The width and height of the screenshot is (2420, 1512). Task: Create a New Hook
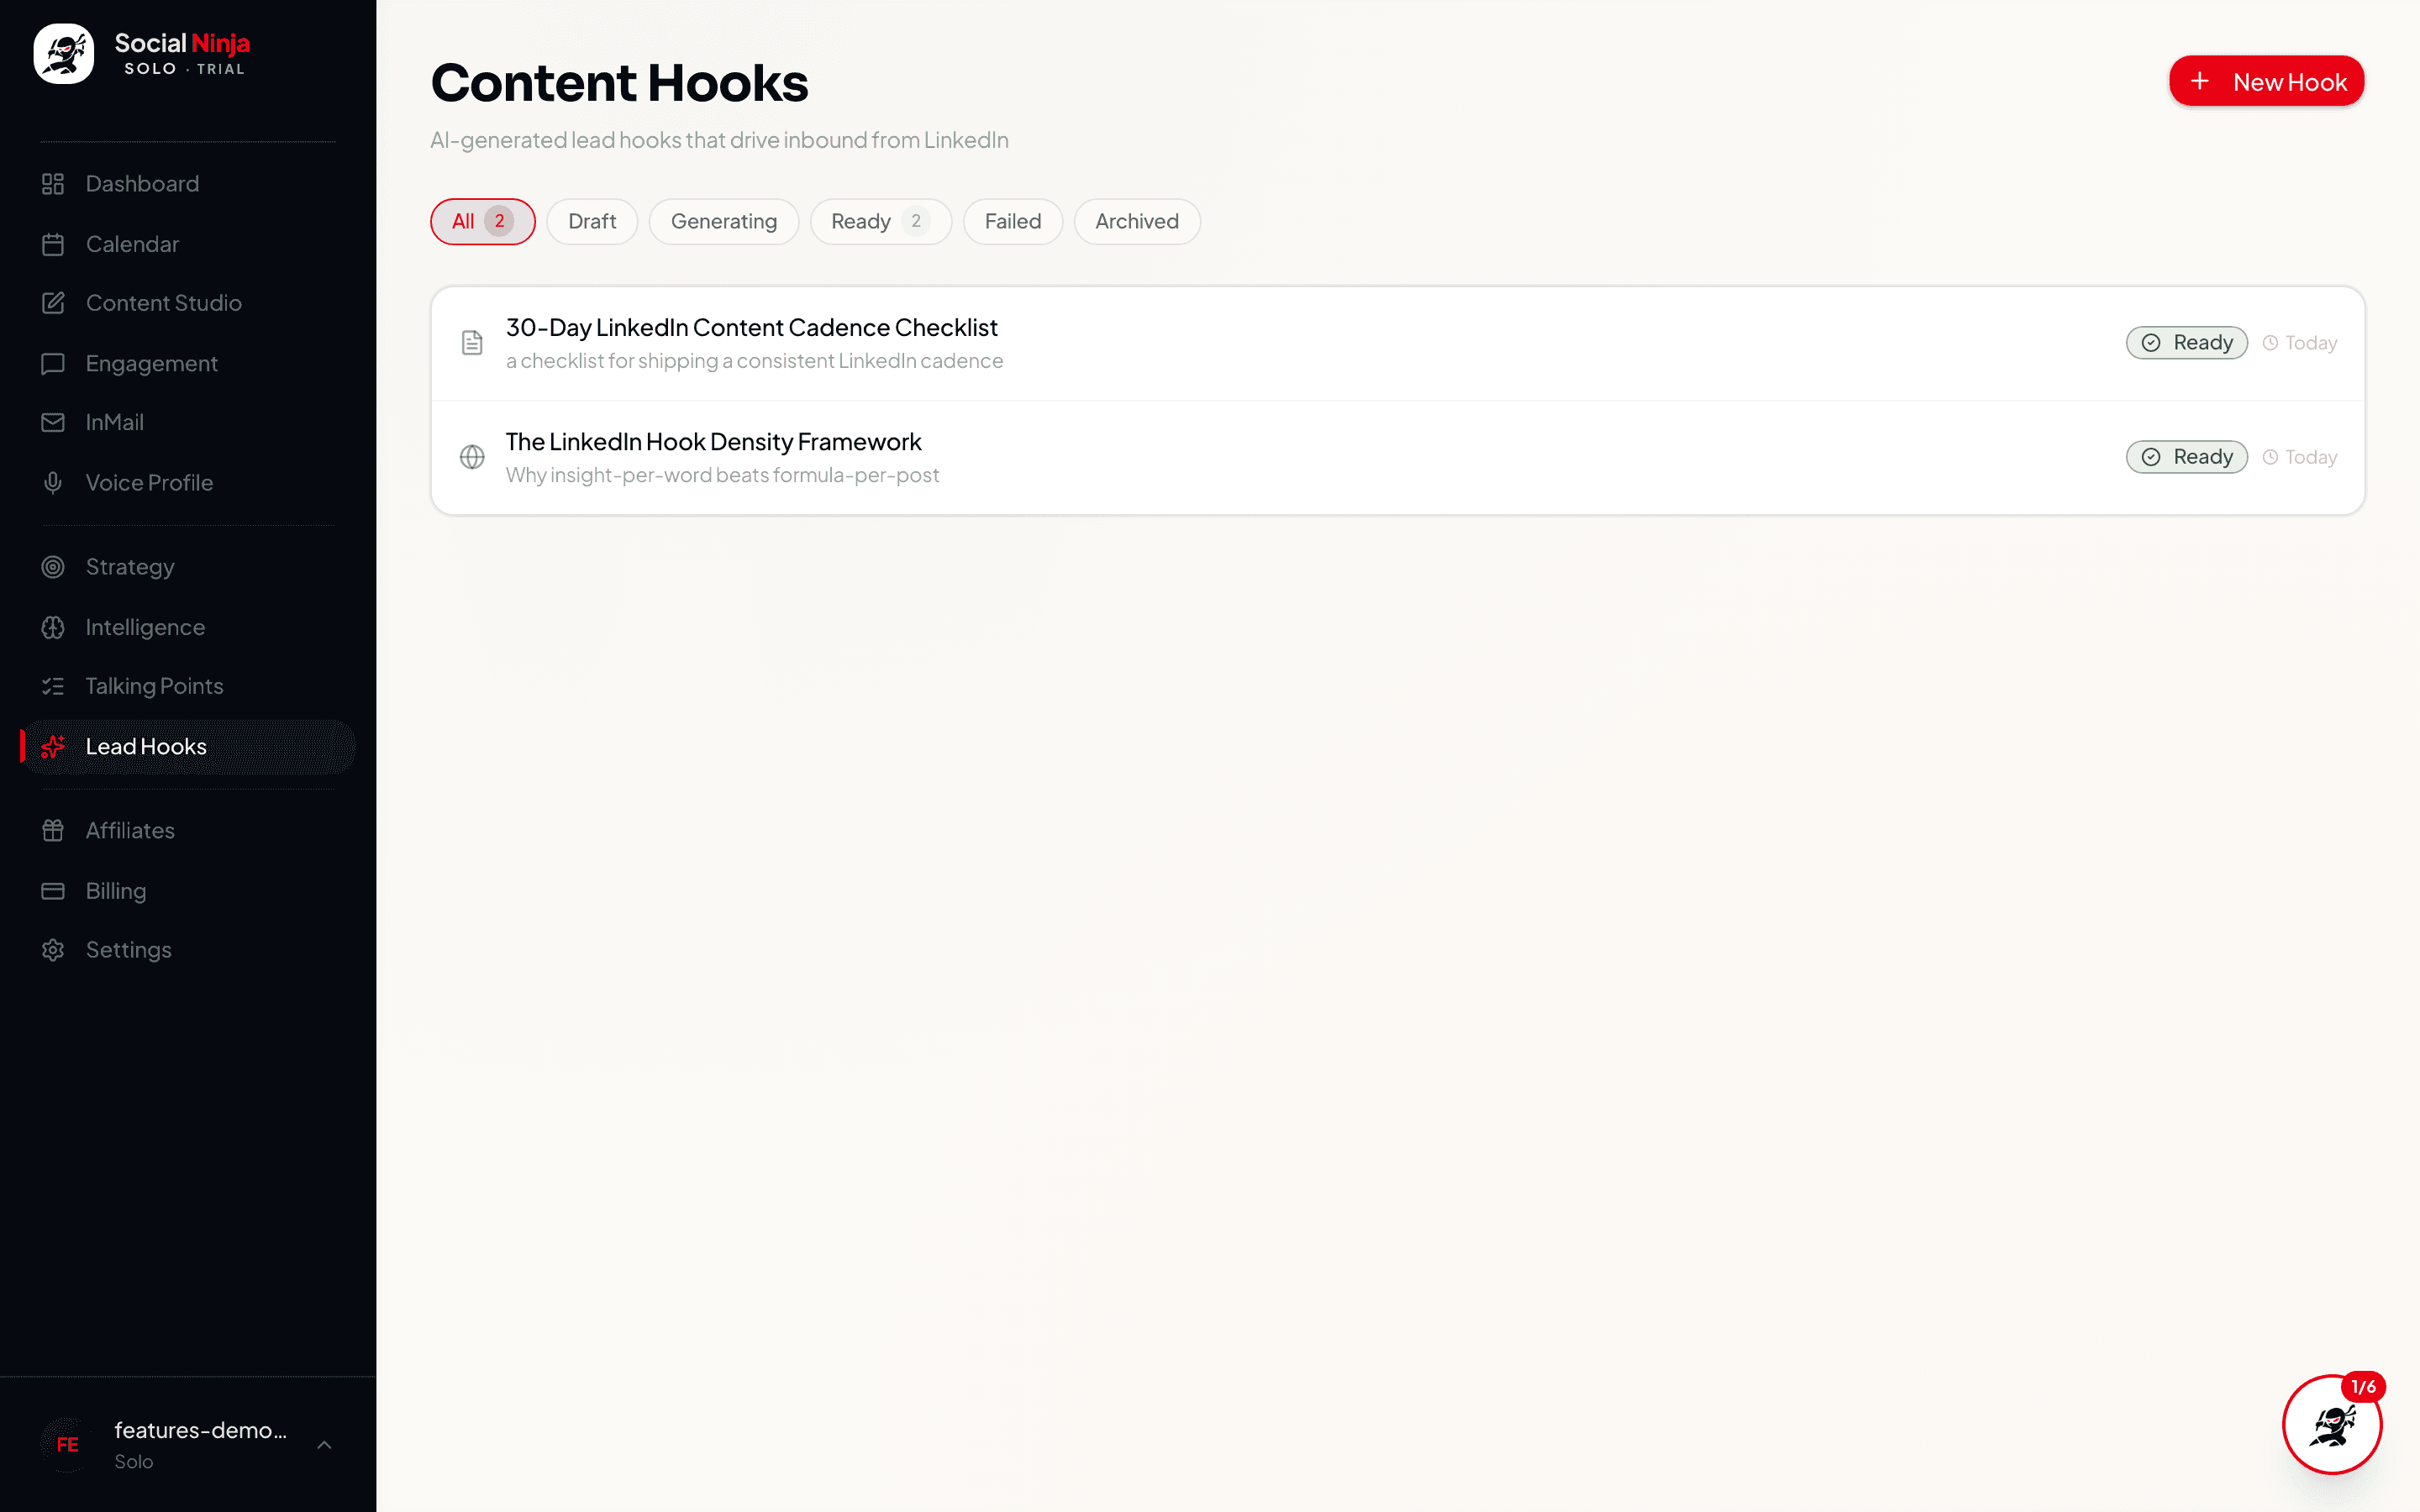click(2266, 81)
